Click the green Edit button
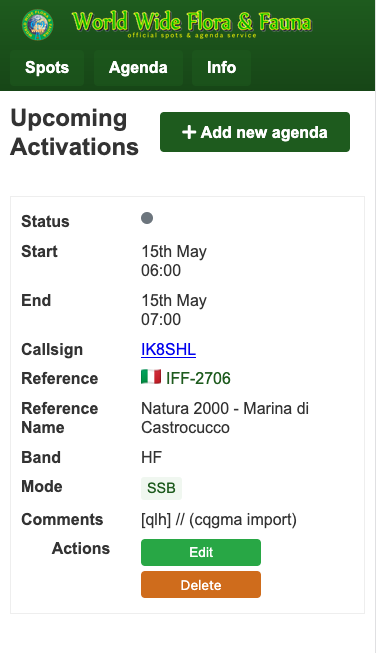This screenshot has height=653, width=376. coord(201,552)
